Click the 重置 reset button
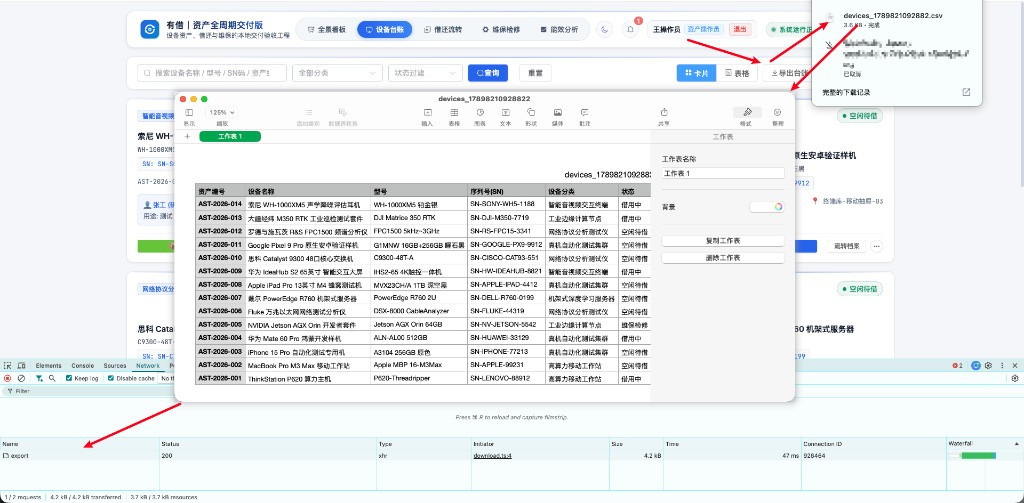Viewport: 1024px width, 503px height. 536,73
